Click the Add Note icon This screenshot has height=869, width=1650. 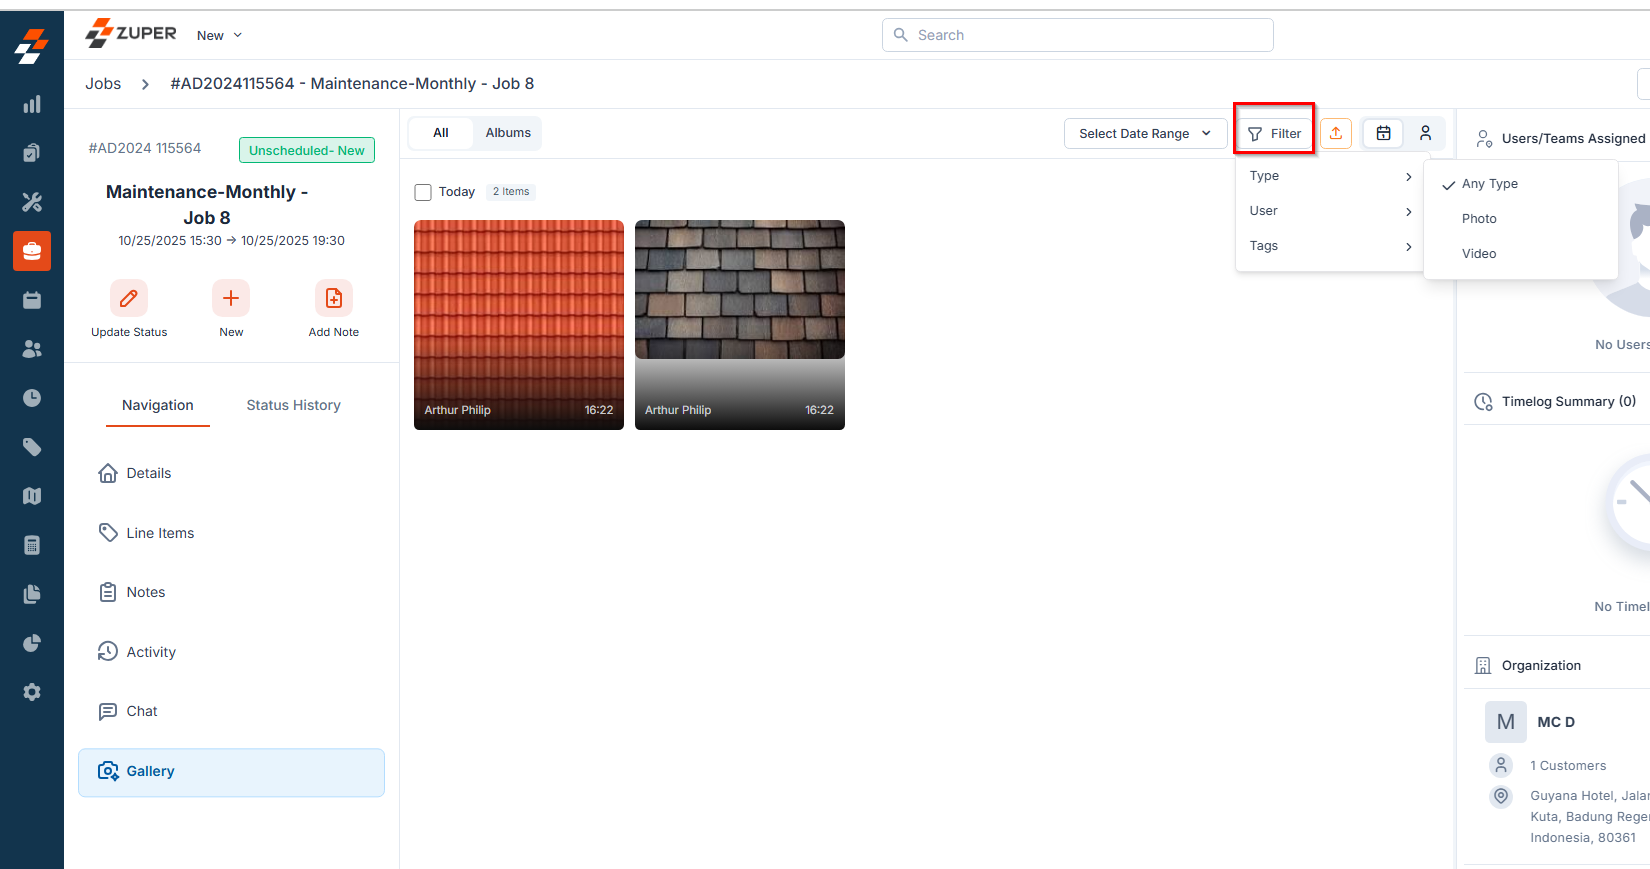coord(334,298)
